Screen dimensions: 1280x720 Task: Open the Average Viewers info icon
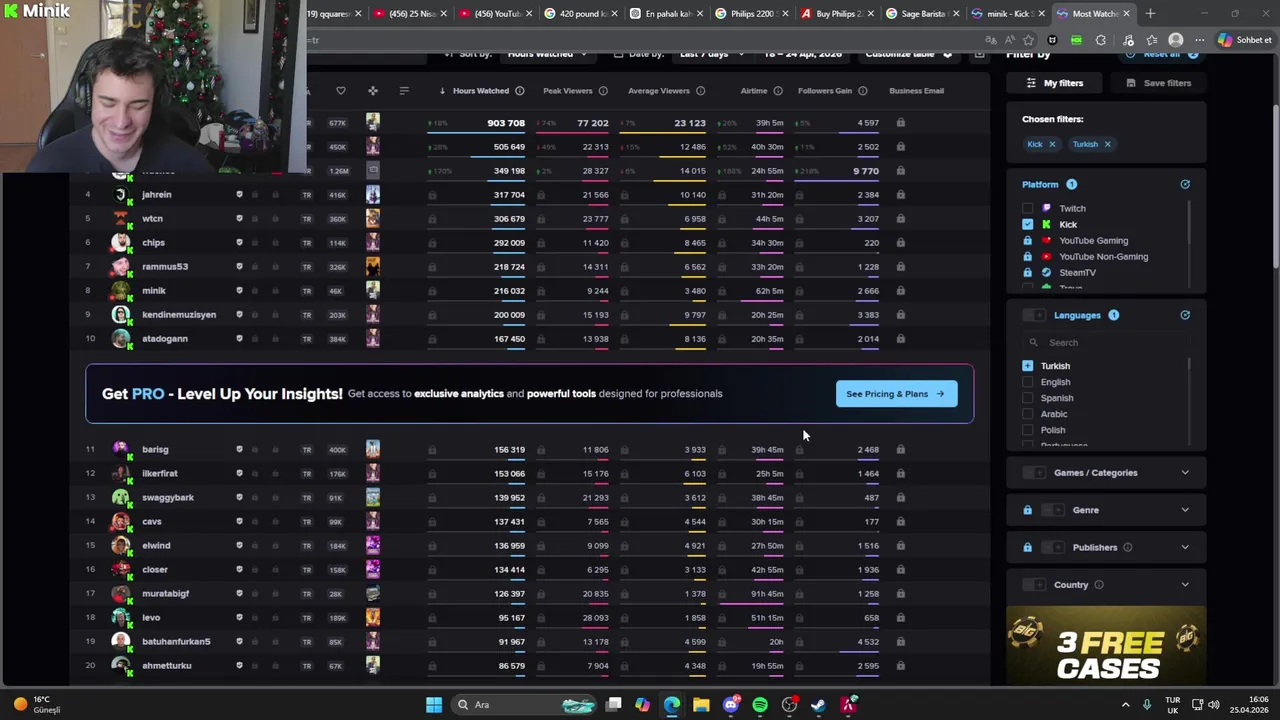click(700, 91)
